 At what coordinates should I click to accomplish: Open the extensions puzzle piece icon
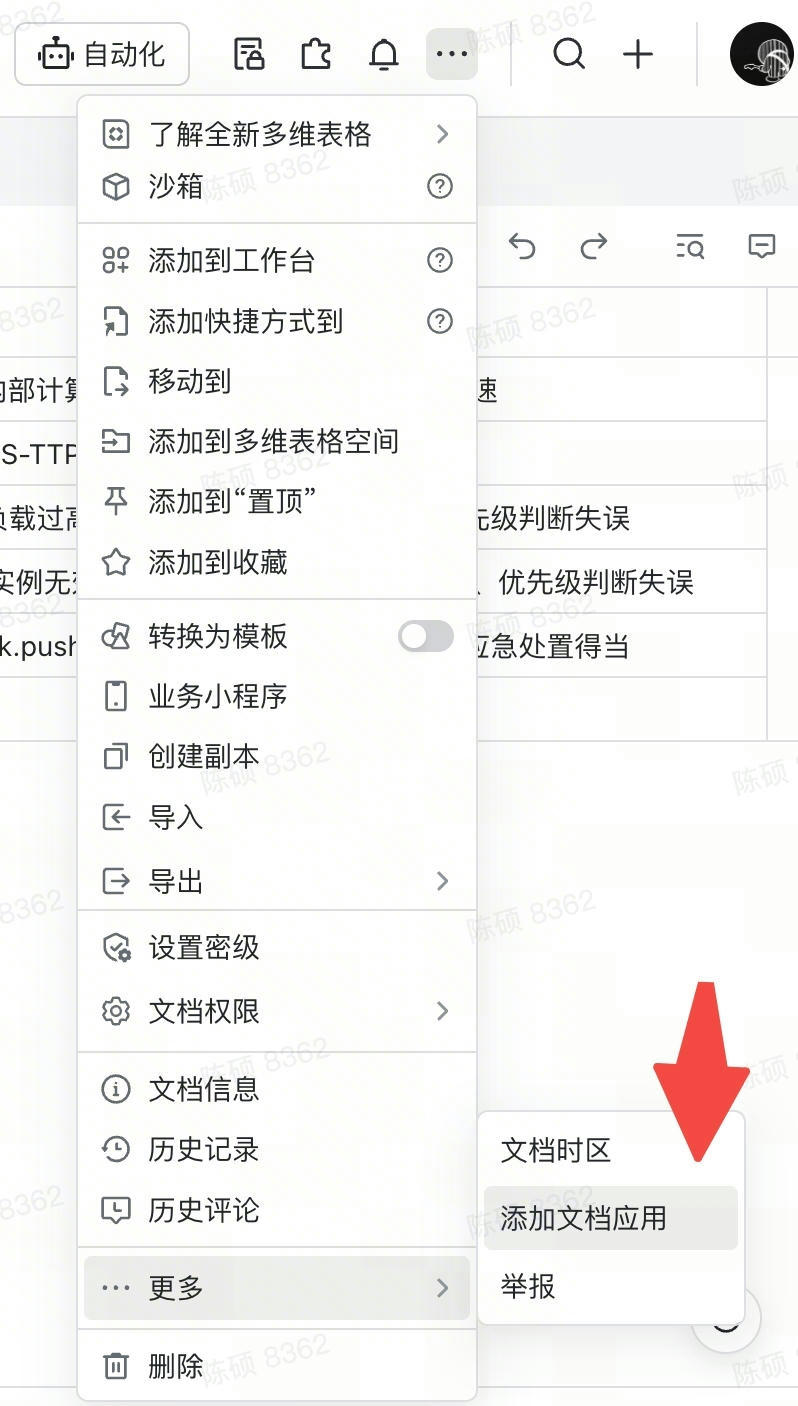pos(316,54)
